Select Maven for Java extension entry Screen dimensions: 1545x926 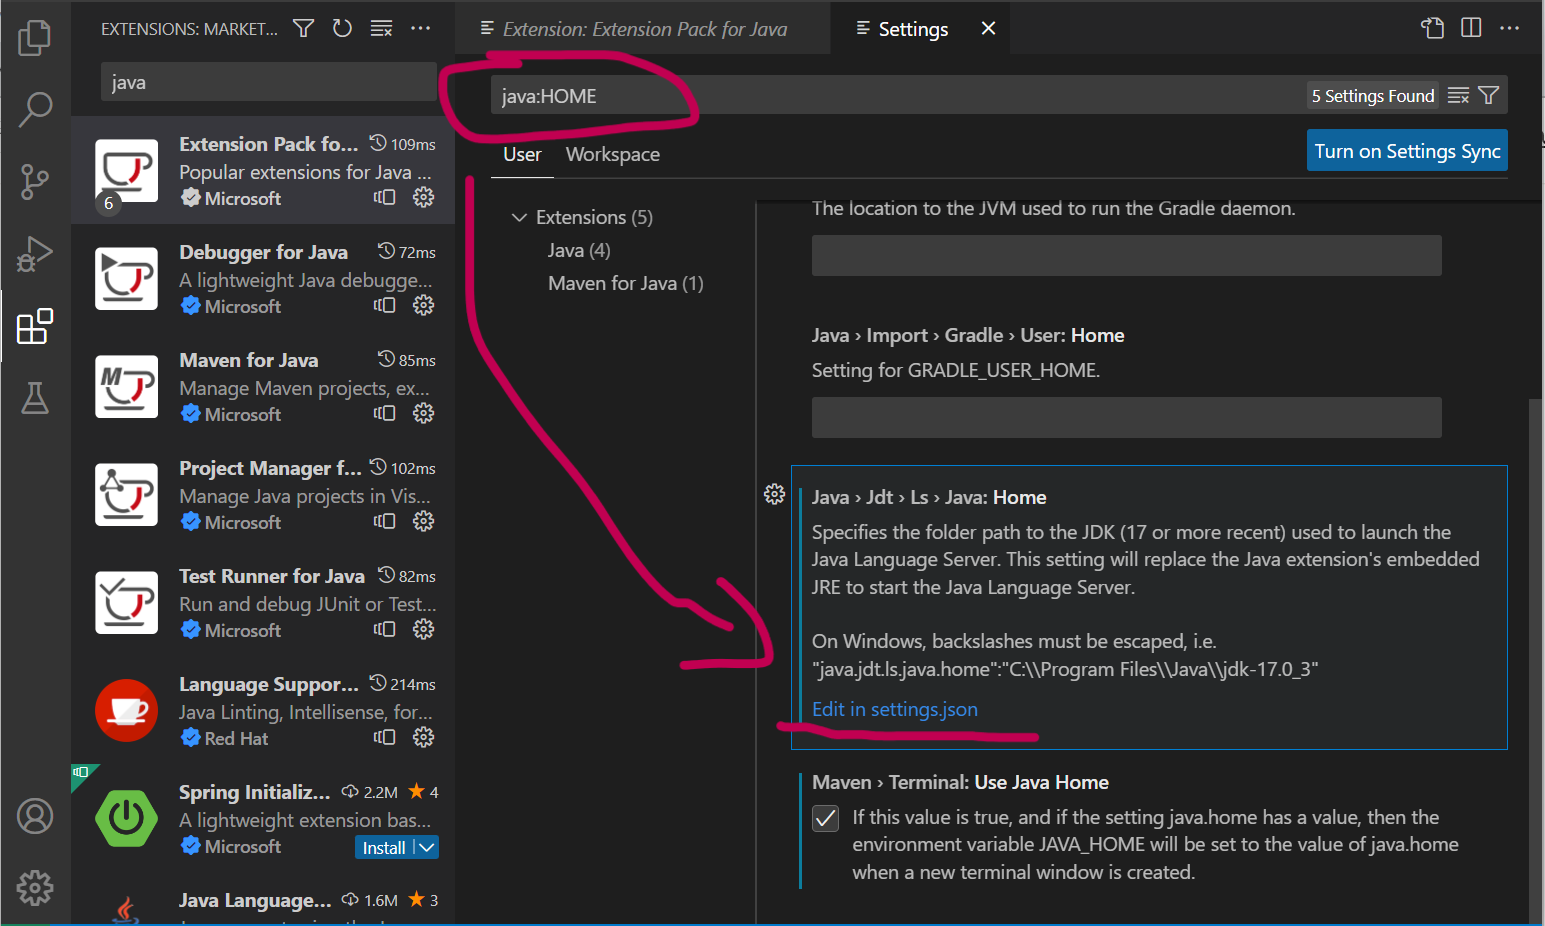click(263, 386)
